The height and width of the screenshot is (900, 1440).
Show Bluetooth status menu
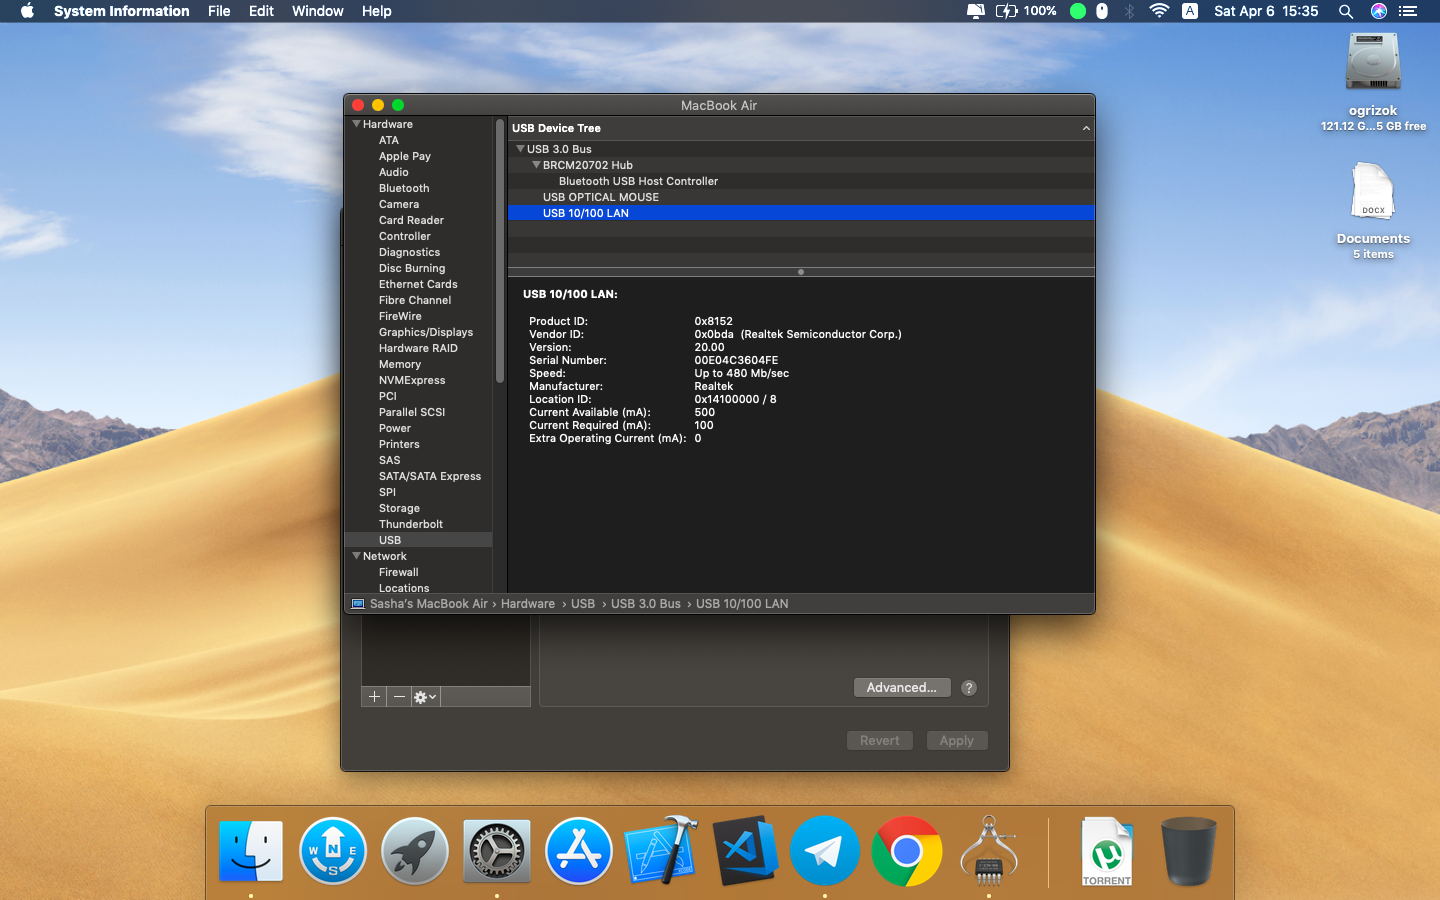[x=1129, y=11]
